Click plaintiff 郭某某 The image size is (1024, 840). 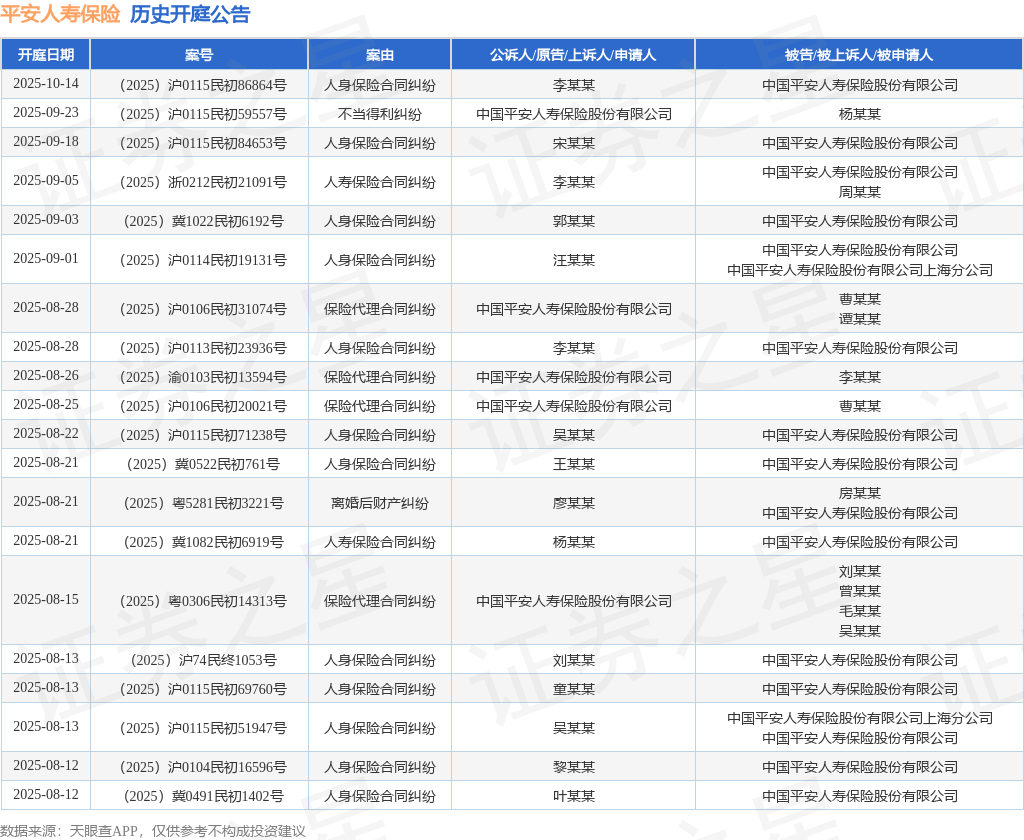pos(573,221)
